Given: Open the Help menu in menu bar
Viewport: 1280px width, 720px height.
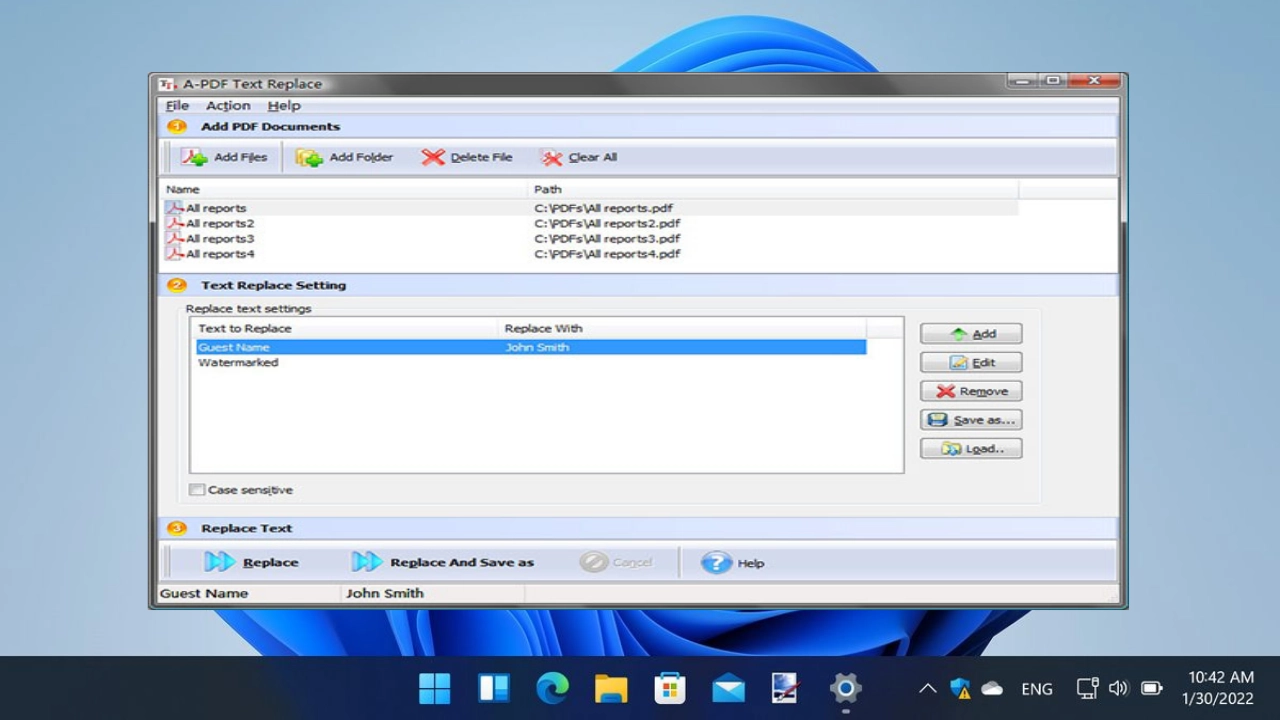Looking at the screenshot, I should coord(284,105).
